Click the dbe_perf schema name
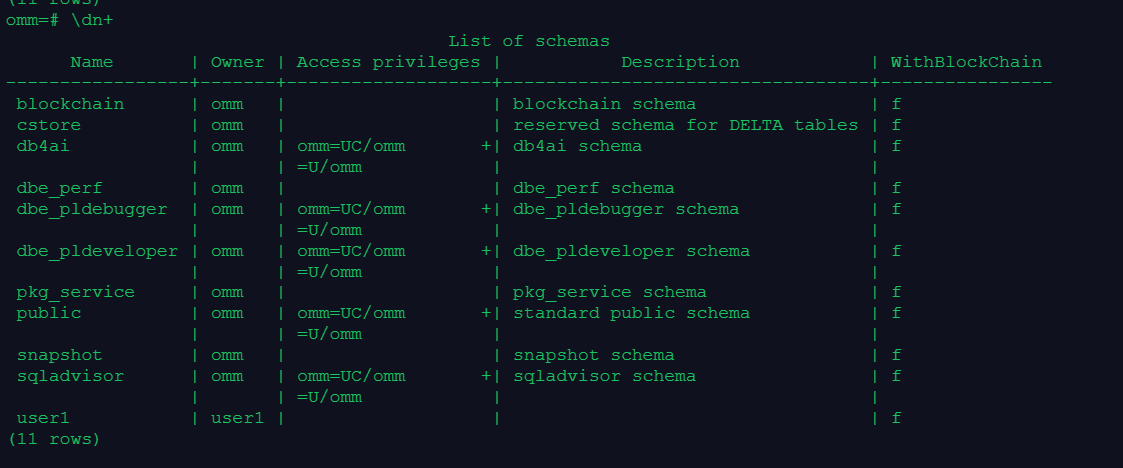Viewport: 1123px width, 468px height. tap(59, 188)
